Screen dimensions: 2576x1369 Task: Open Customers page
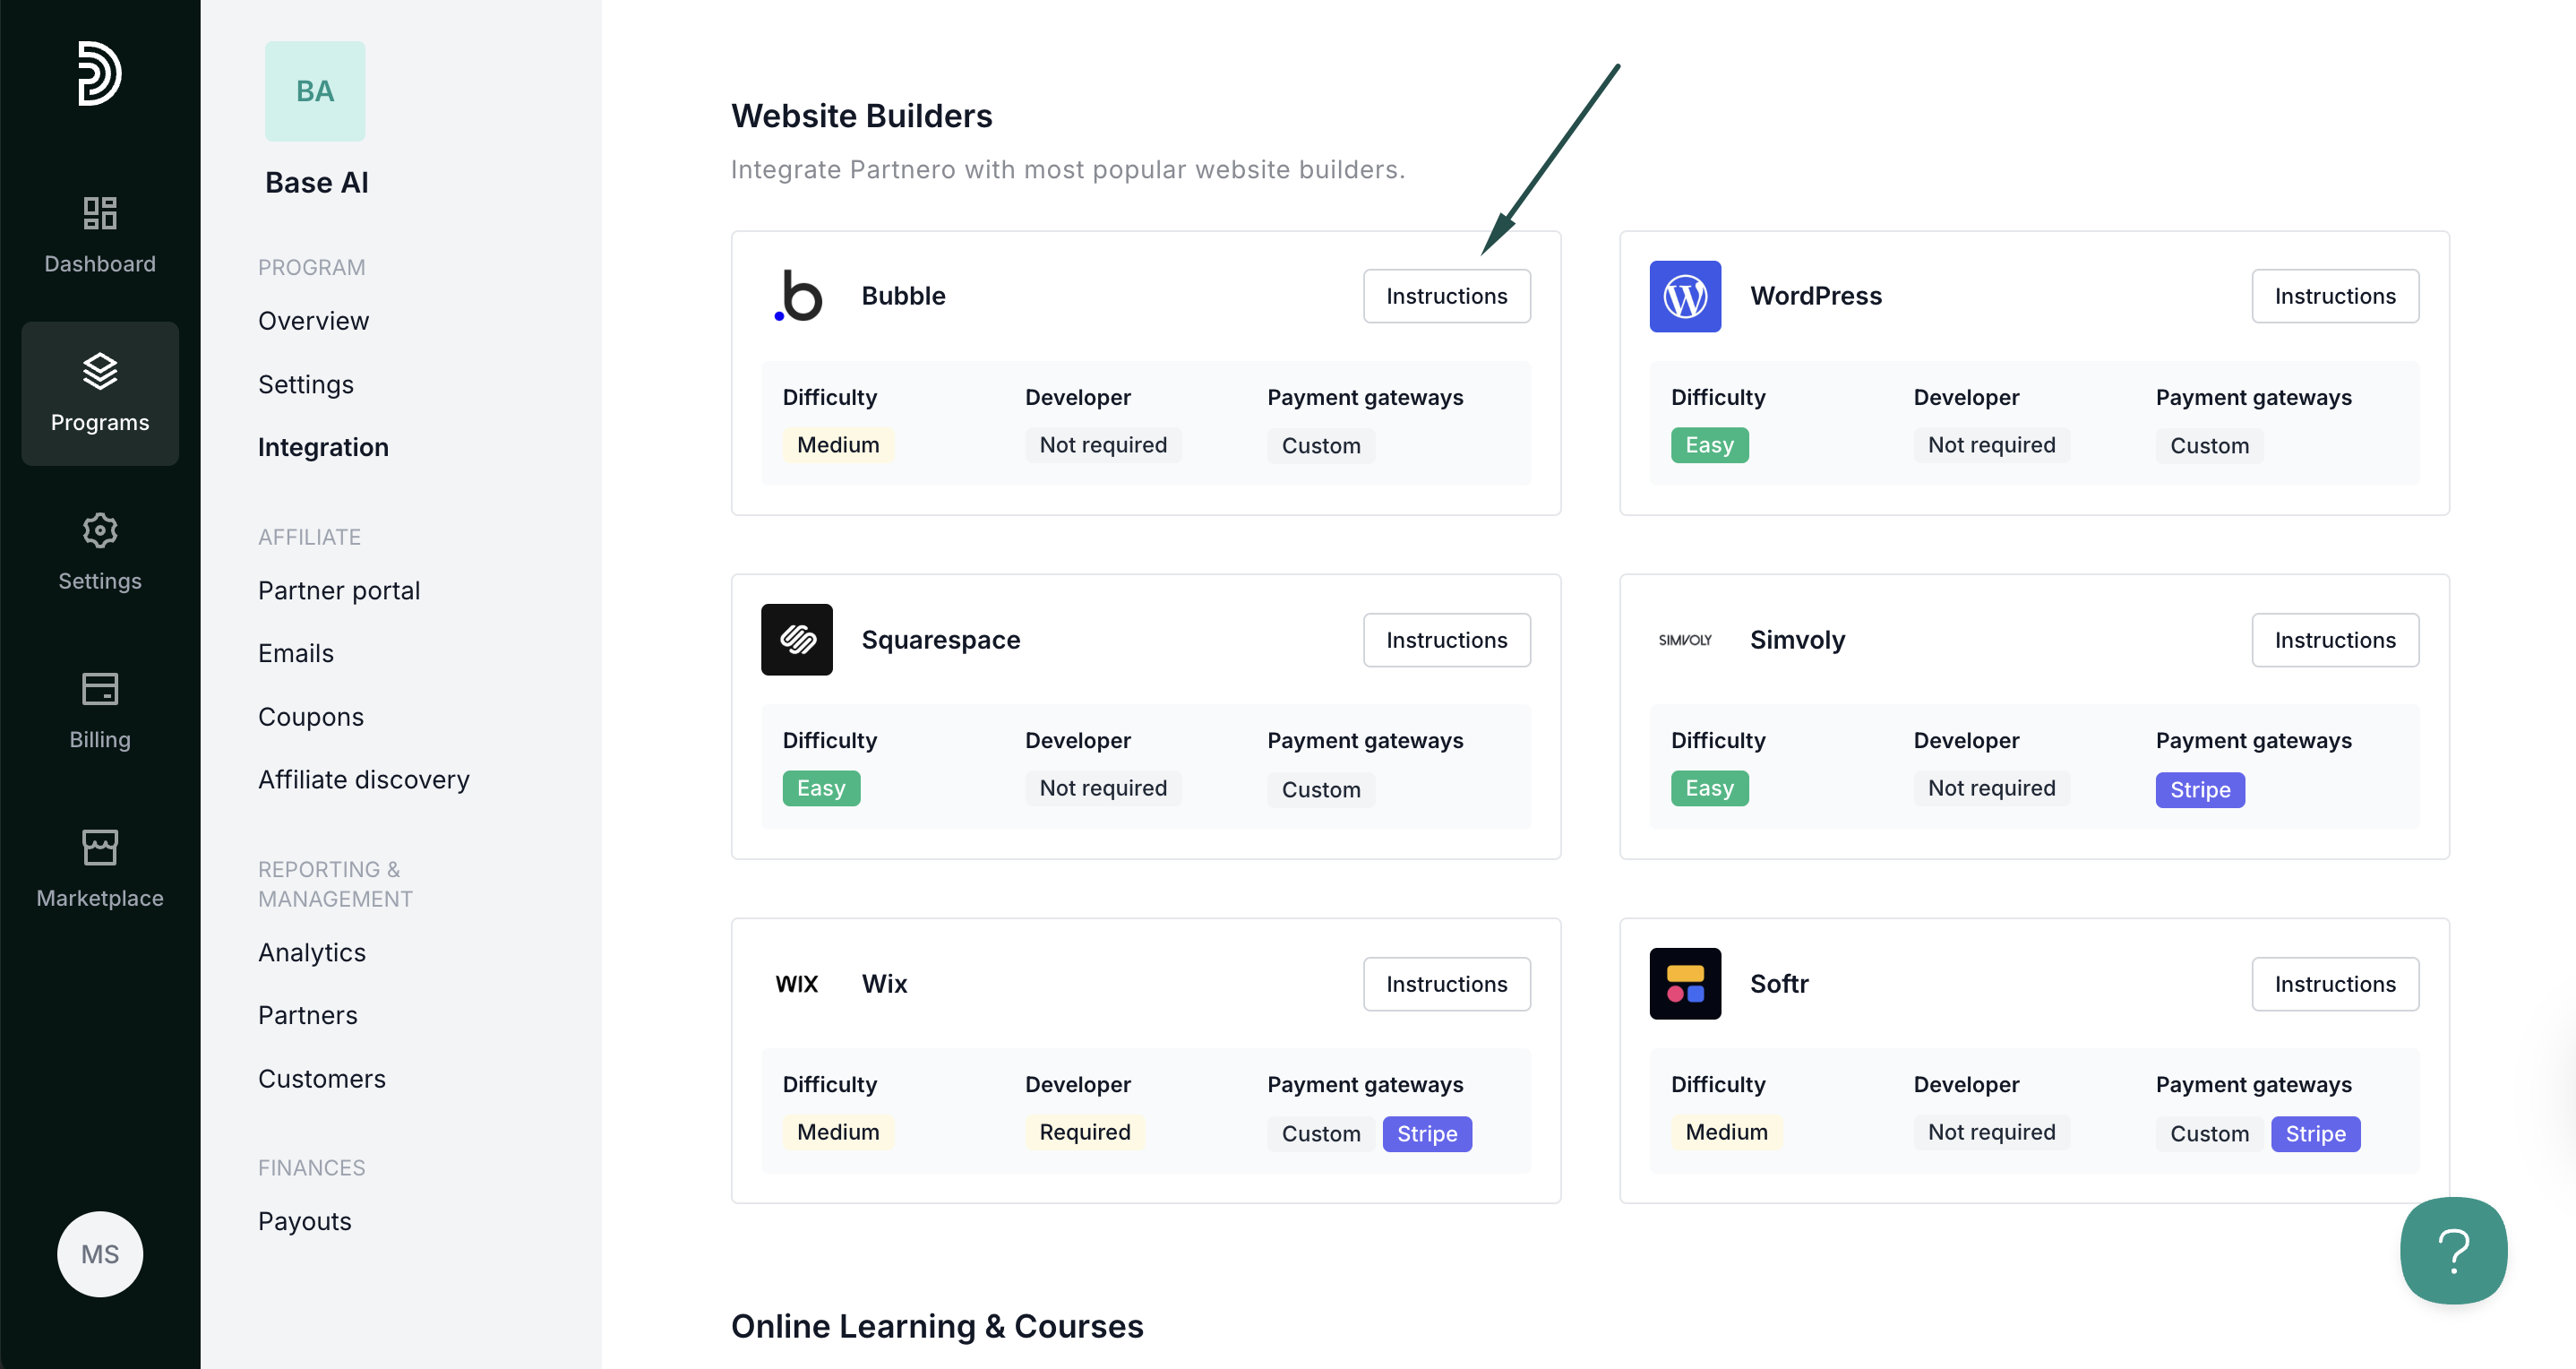point(322,1079)
